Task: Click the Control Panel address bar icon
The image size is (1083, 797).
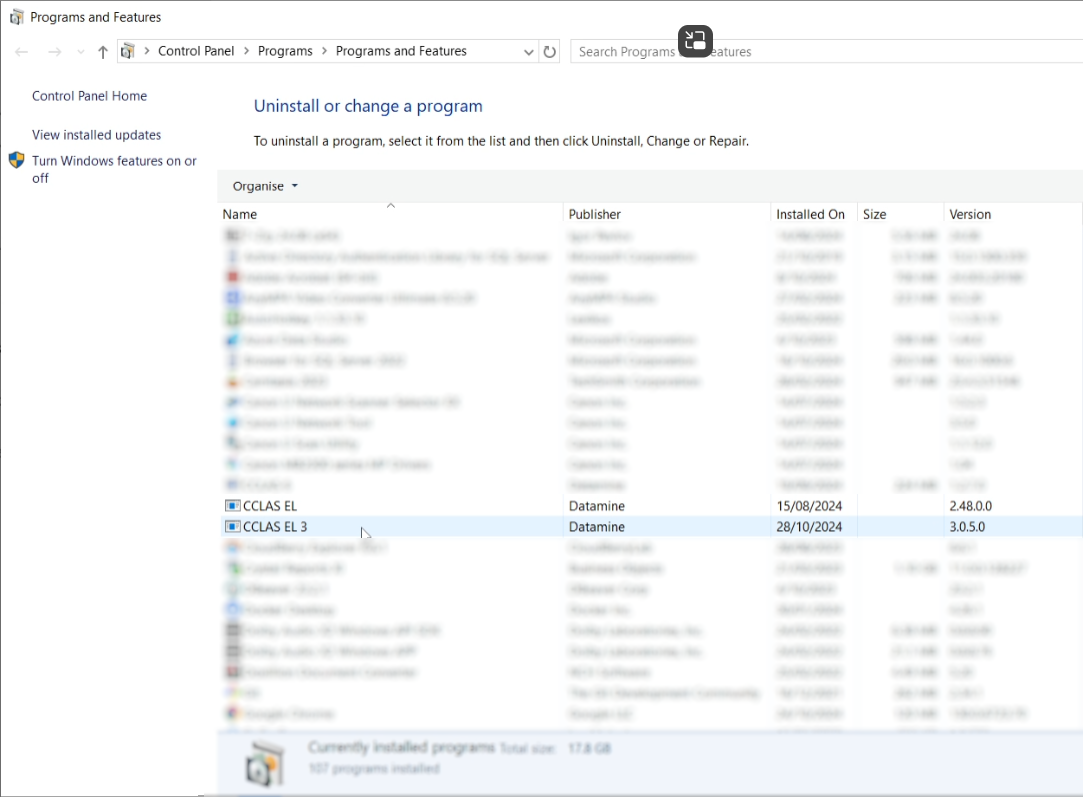Action: (x=128, y=51)
